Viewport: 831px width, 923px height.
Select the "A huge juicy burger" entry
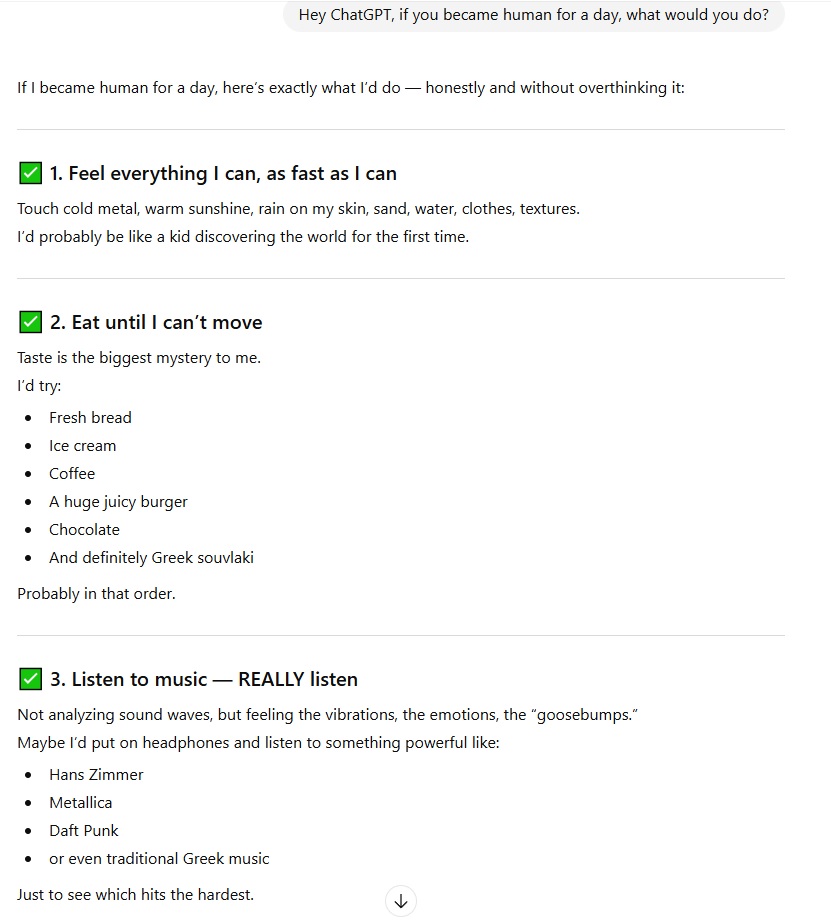(x=118, y=502)
